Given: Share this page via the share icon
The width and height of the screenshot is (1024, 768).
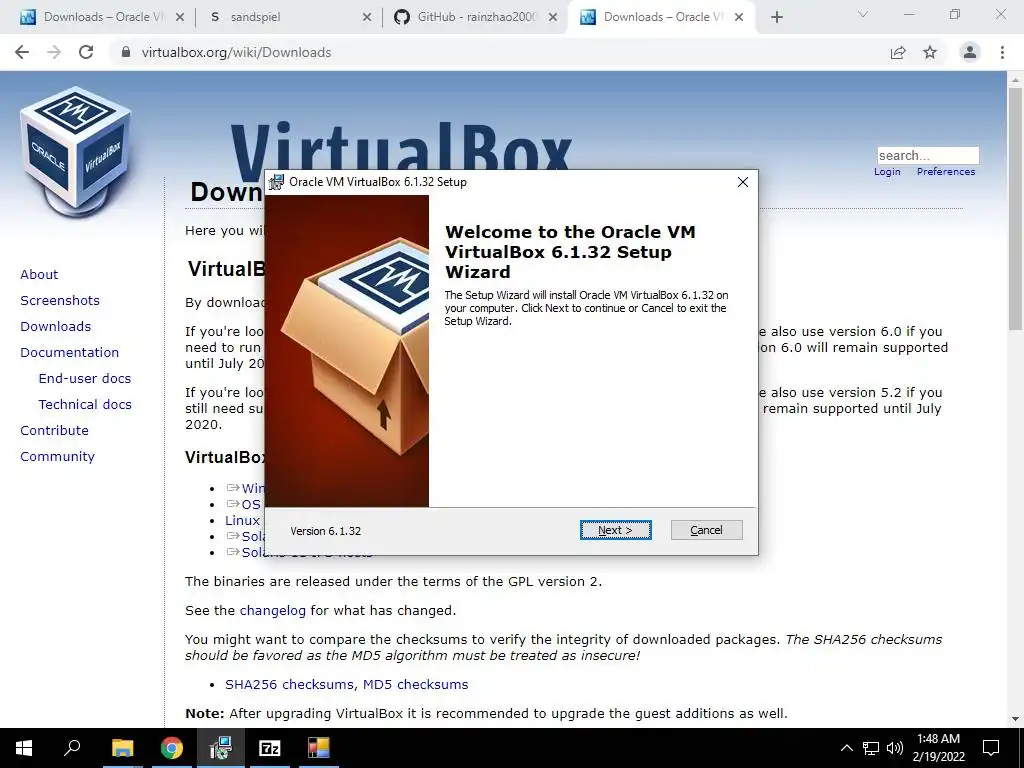Looking at the screenshot, I should pyautogui.click(x=898, y=52).
